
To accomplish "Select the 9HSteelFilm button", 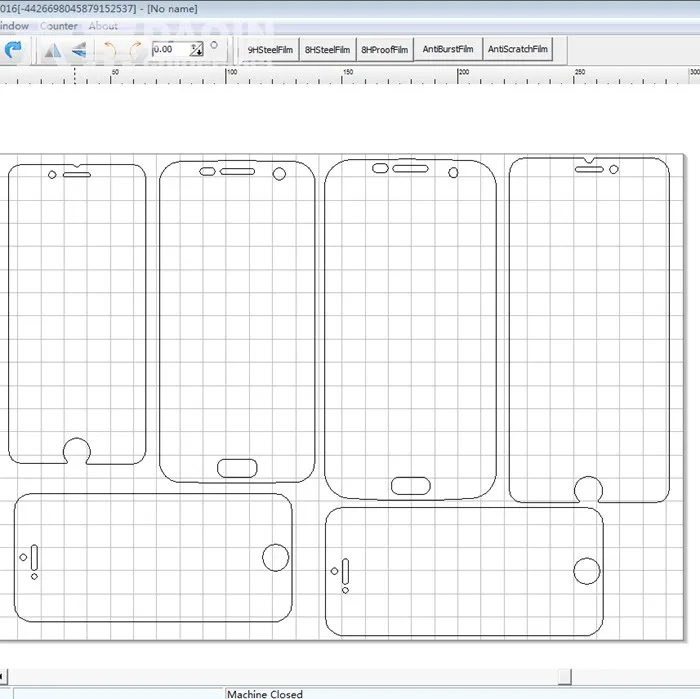I will [x=270, y=49].
